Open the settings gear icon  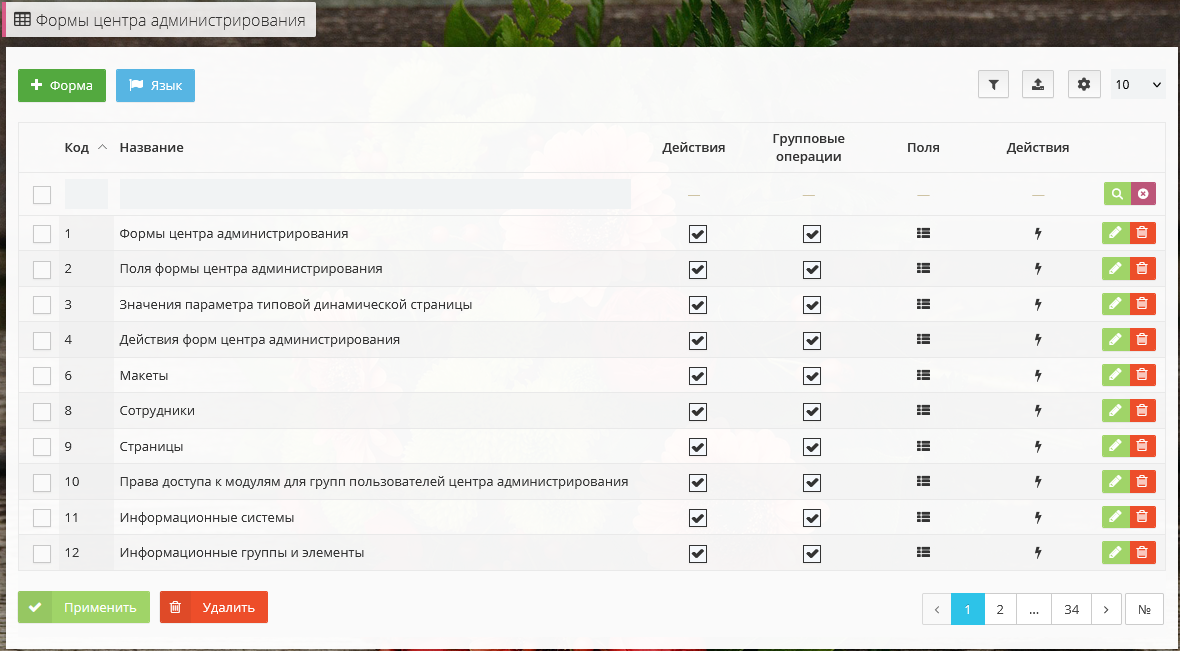pos(1084,85)
